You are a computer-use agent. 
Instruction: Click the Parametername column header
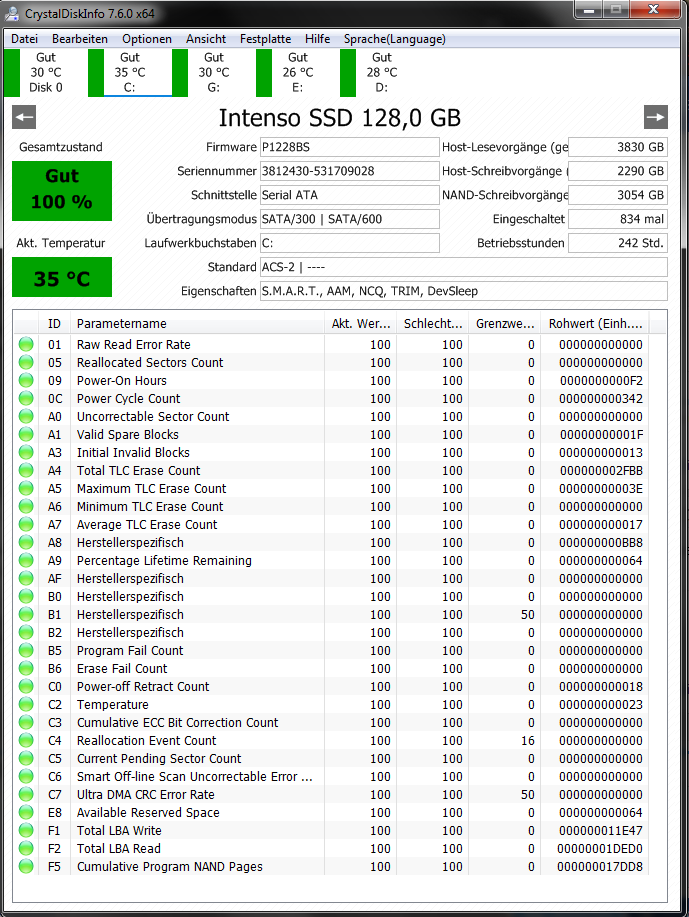point(197,323)
